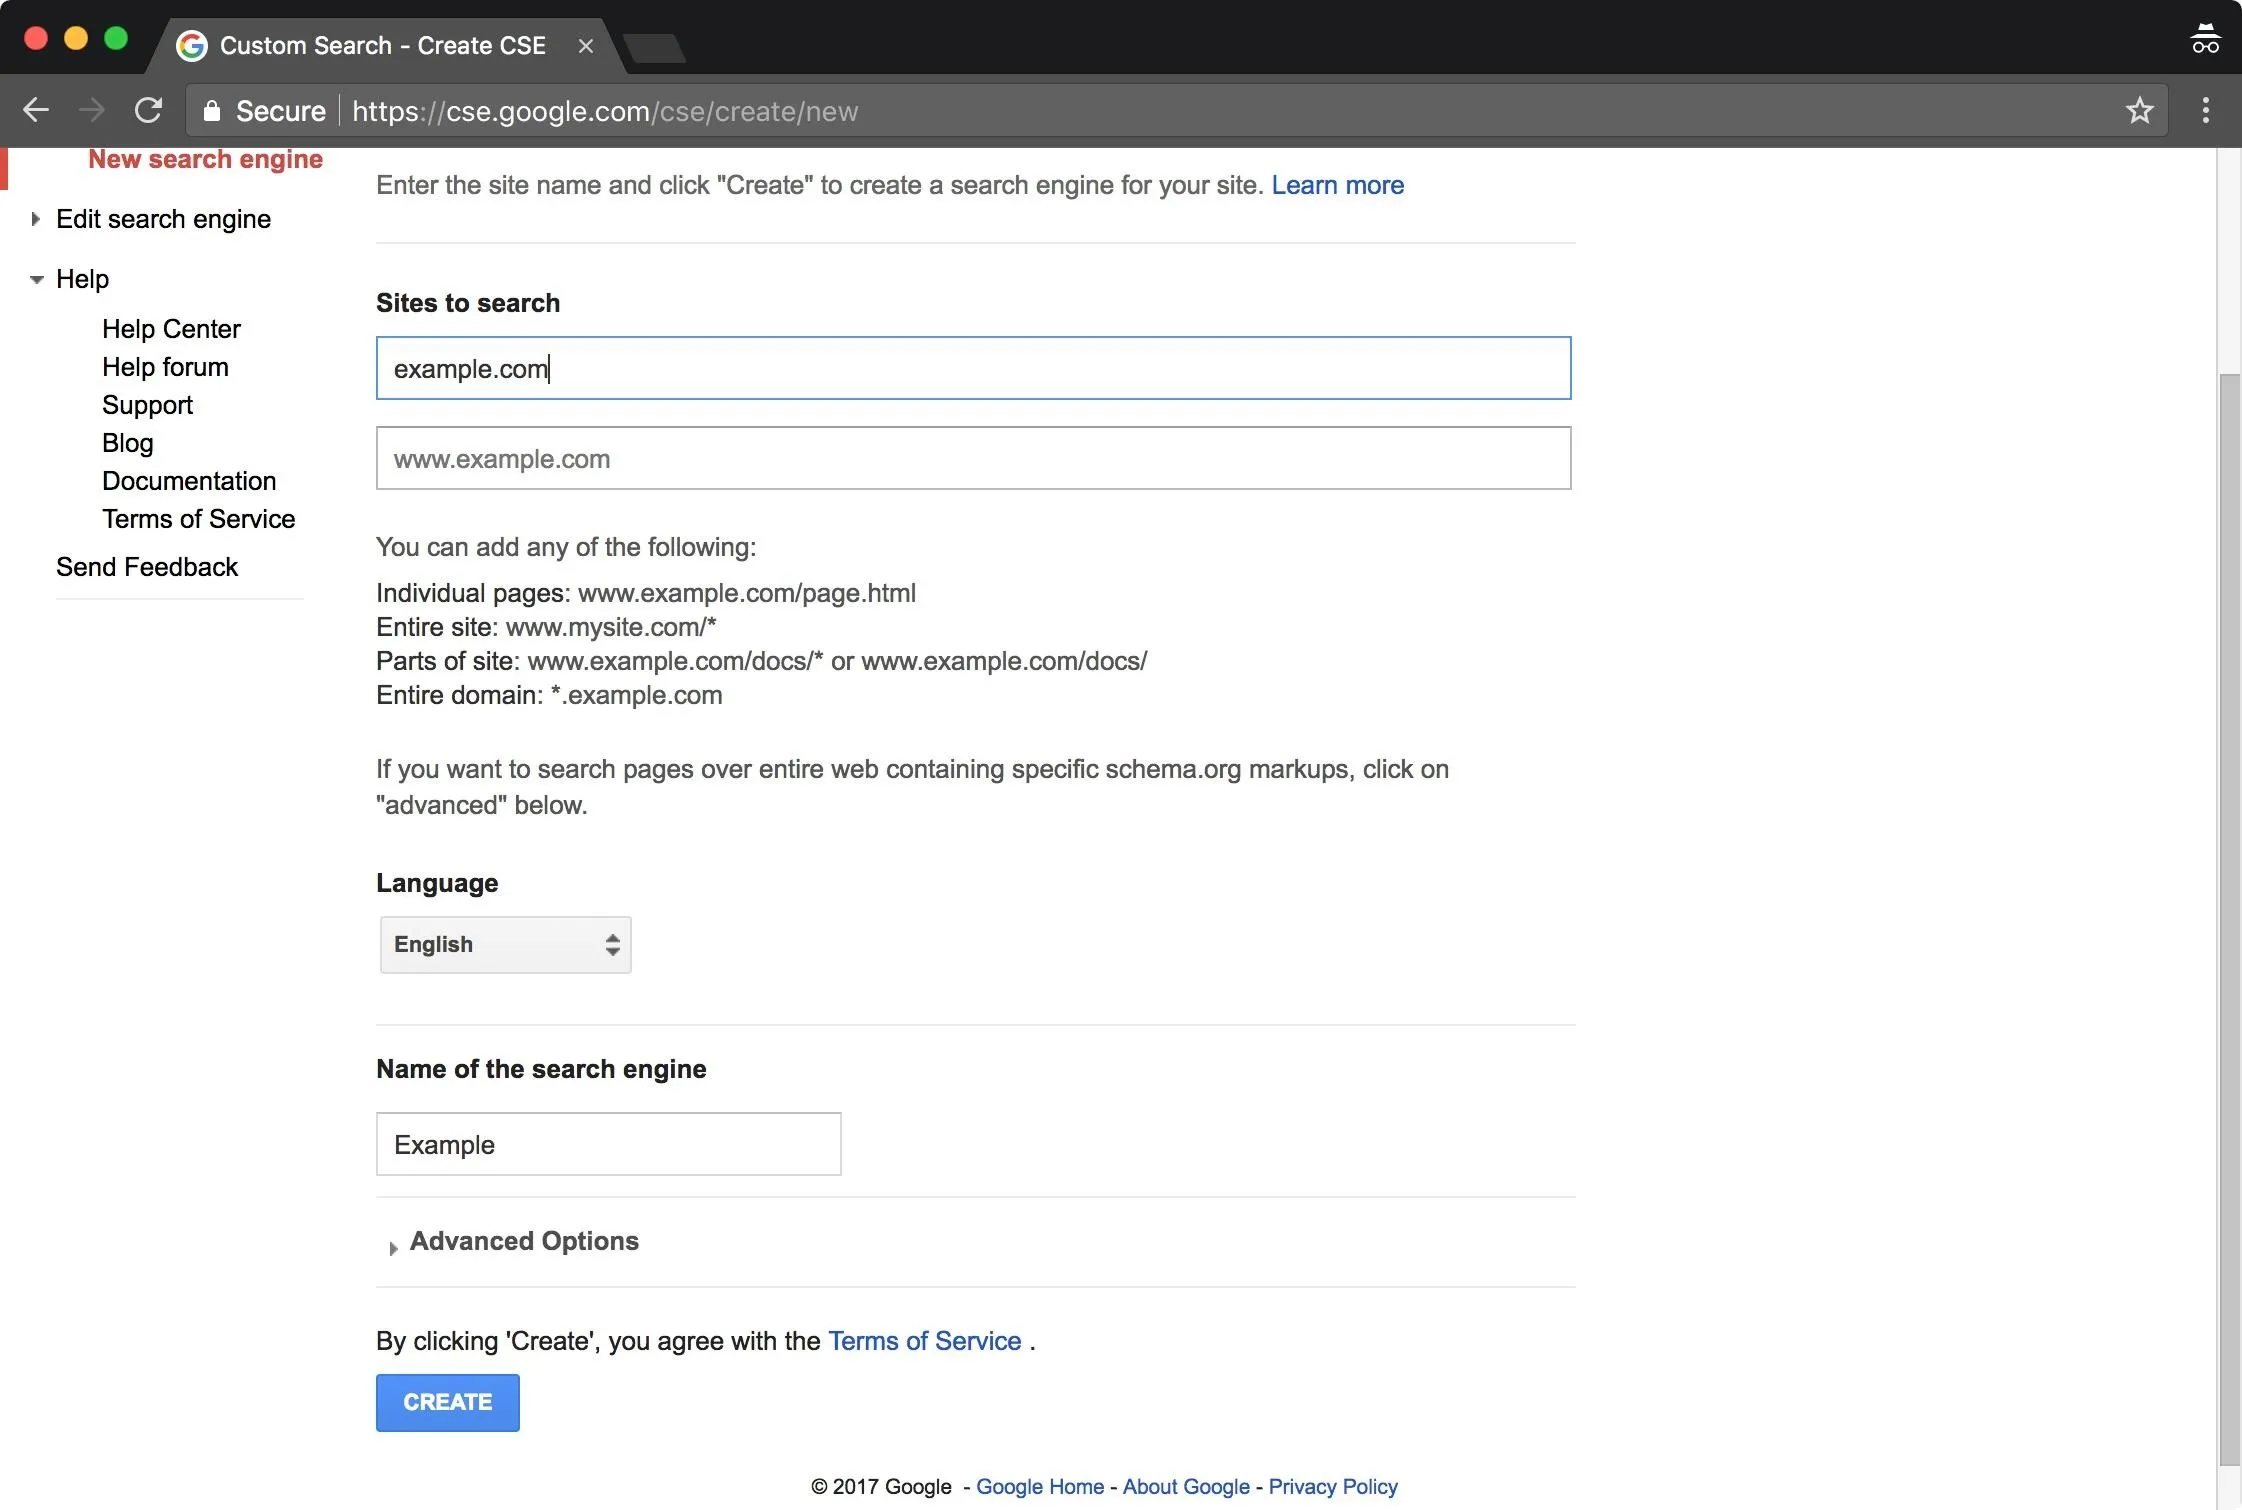Screen dimensions: 2242x1510
Task: Select New search engine in the sidebar
Action: [x=205, y=160]
